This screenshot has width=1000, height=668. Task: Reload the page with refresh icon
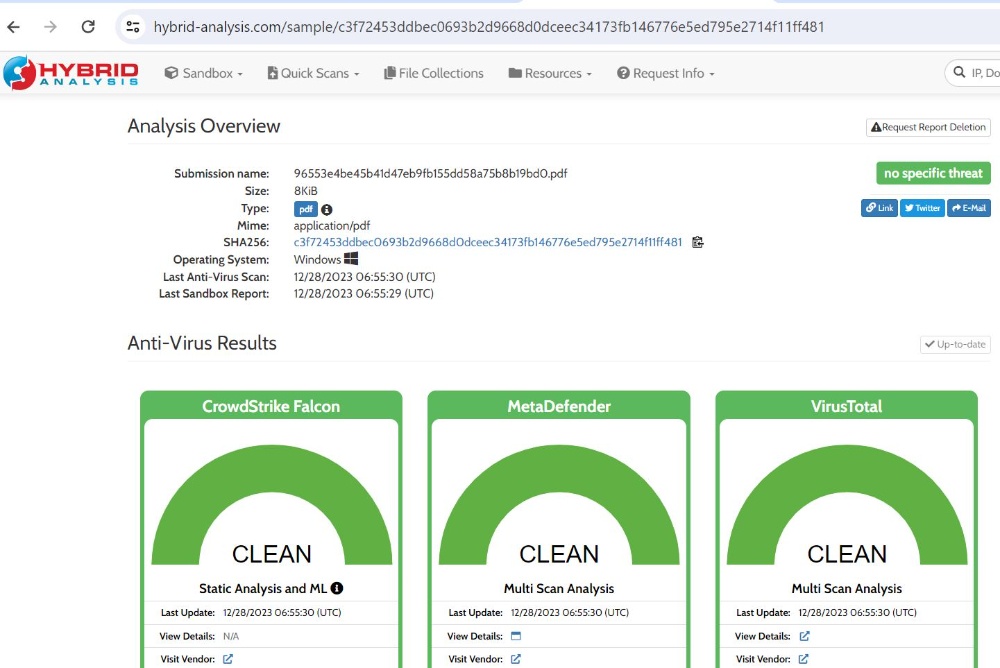tap(88, 27)
